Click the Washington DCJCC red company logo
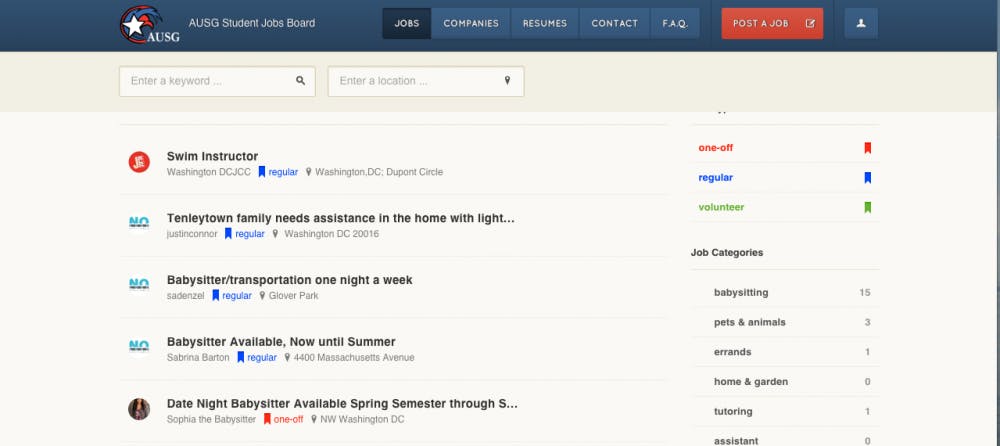Screen dimensions: 1000x446 click(x=139, y=162)
